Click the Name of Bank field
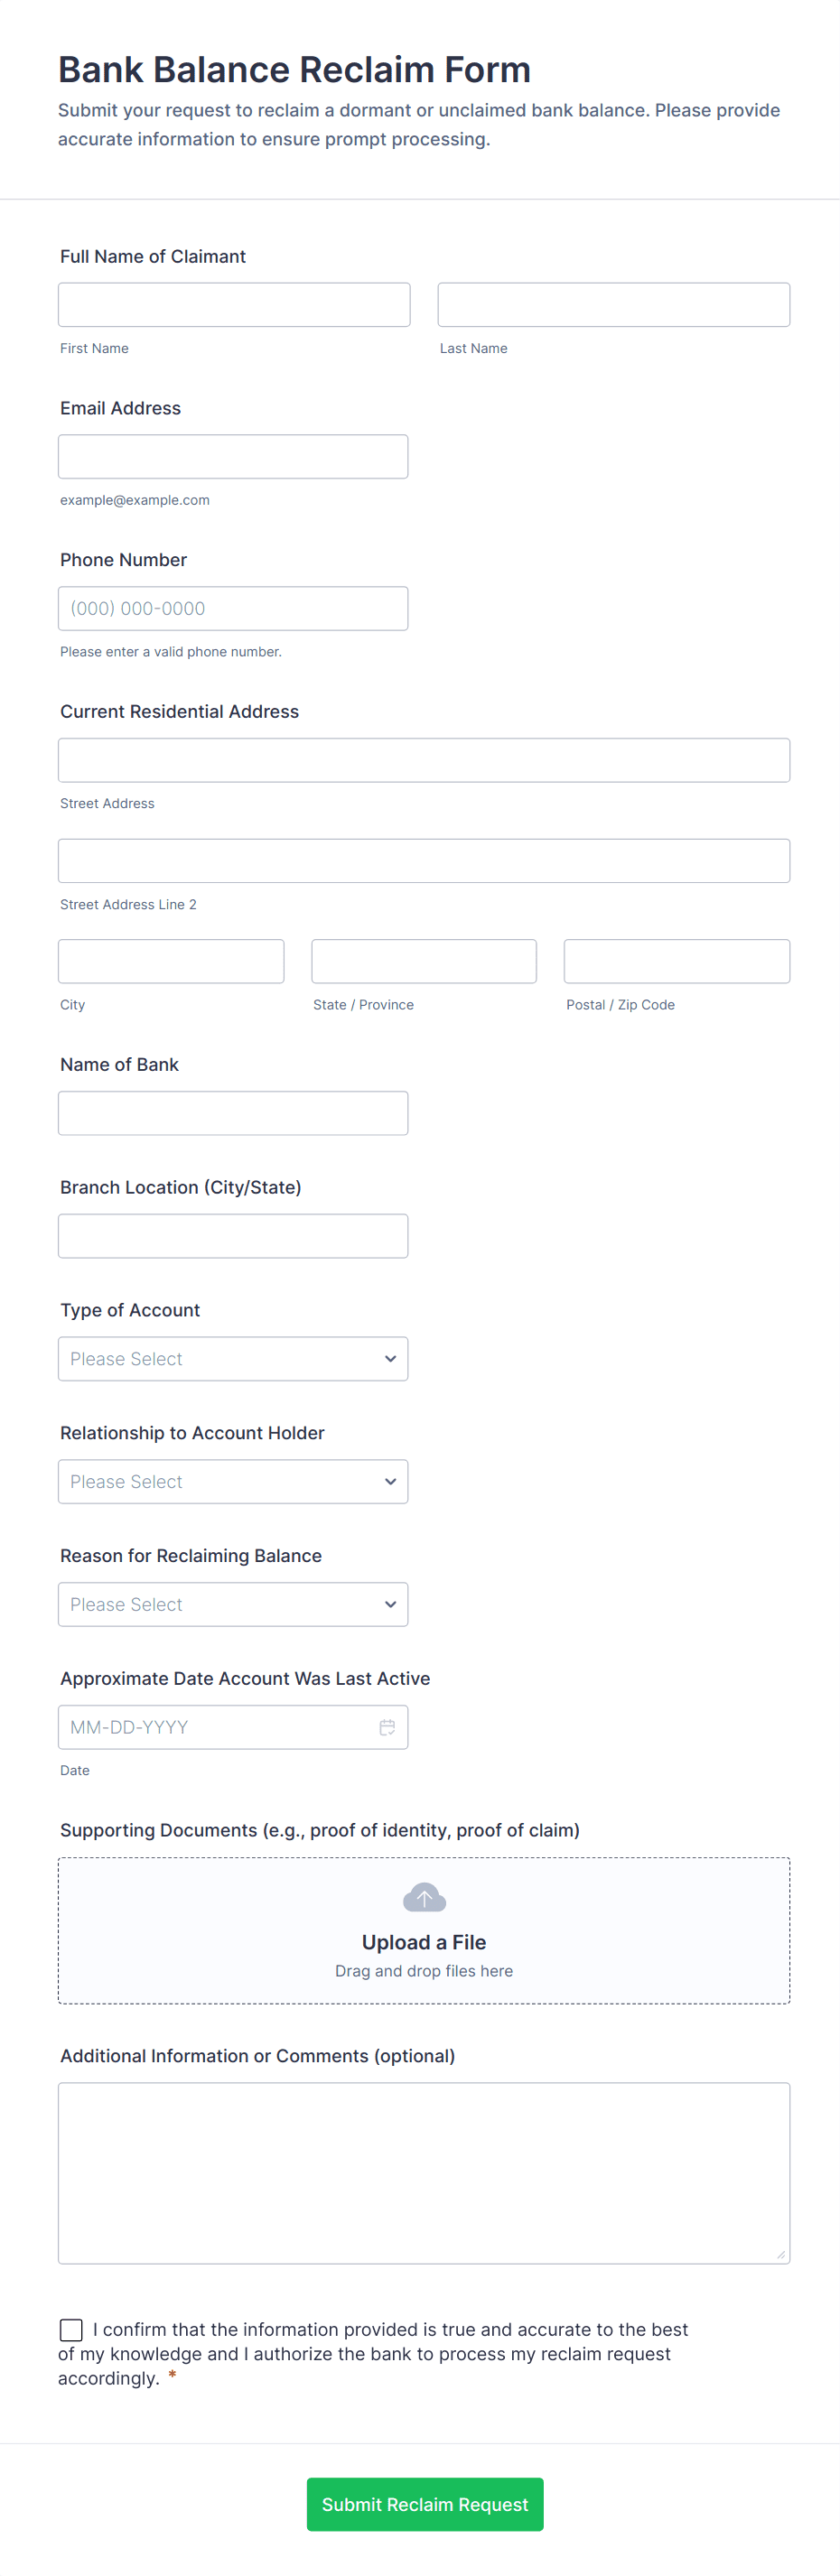Viewport: 840px width, 2576px height. (233, 1112)
